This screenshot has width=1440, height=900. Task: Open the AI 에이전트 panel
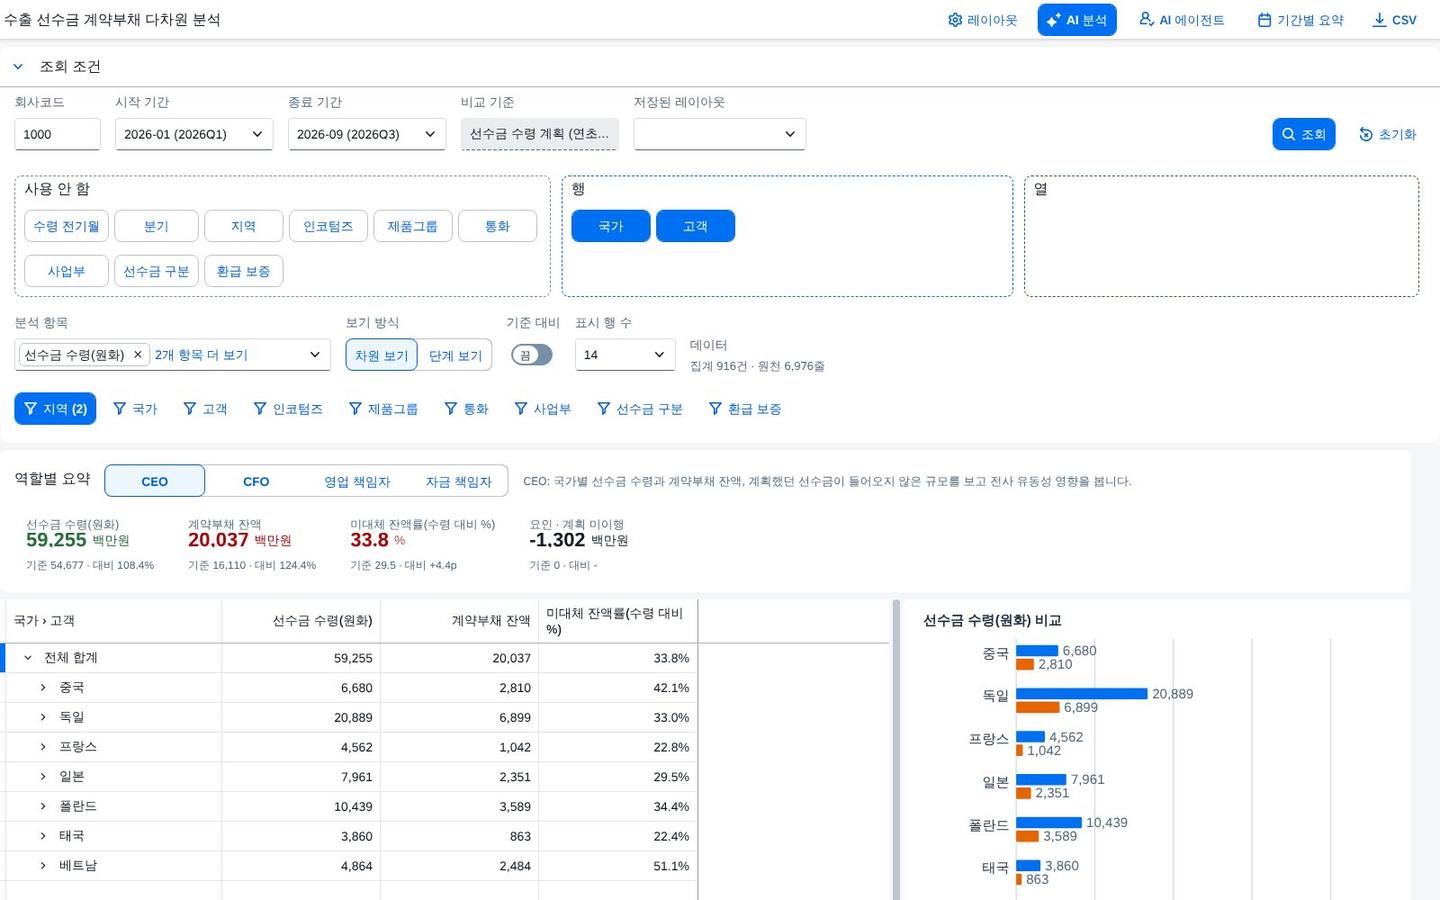pyautogui.click(x=1182, y=20)
